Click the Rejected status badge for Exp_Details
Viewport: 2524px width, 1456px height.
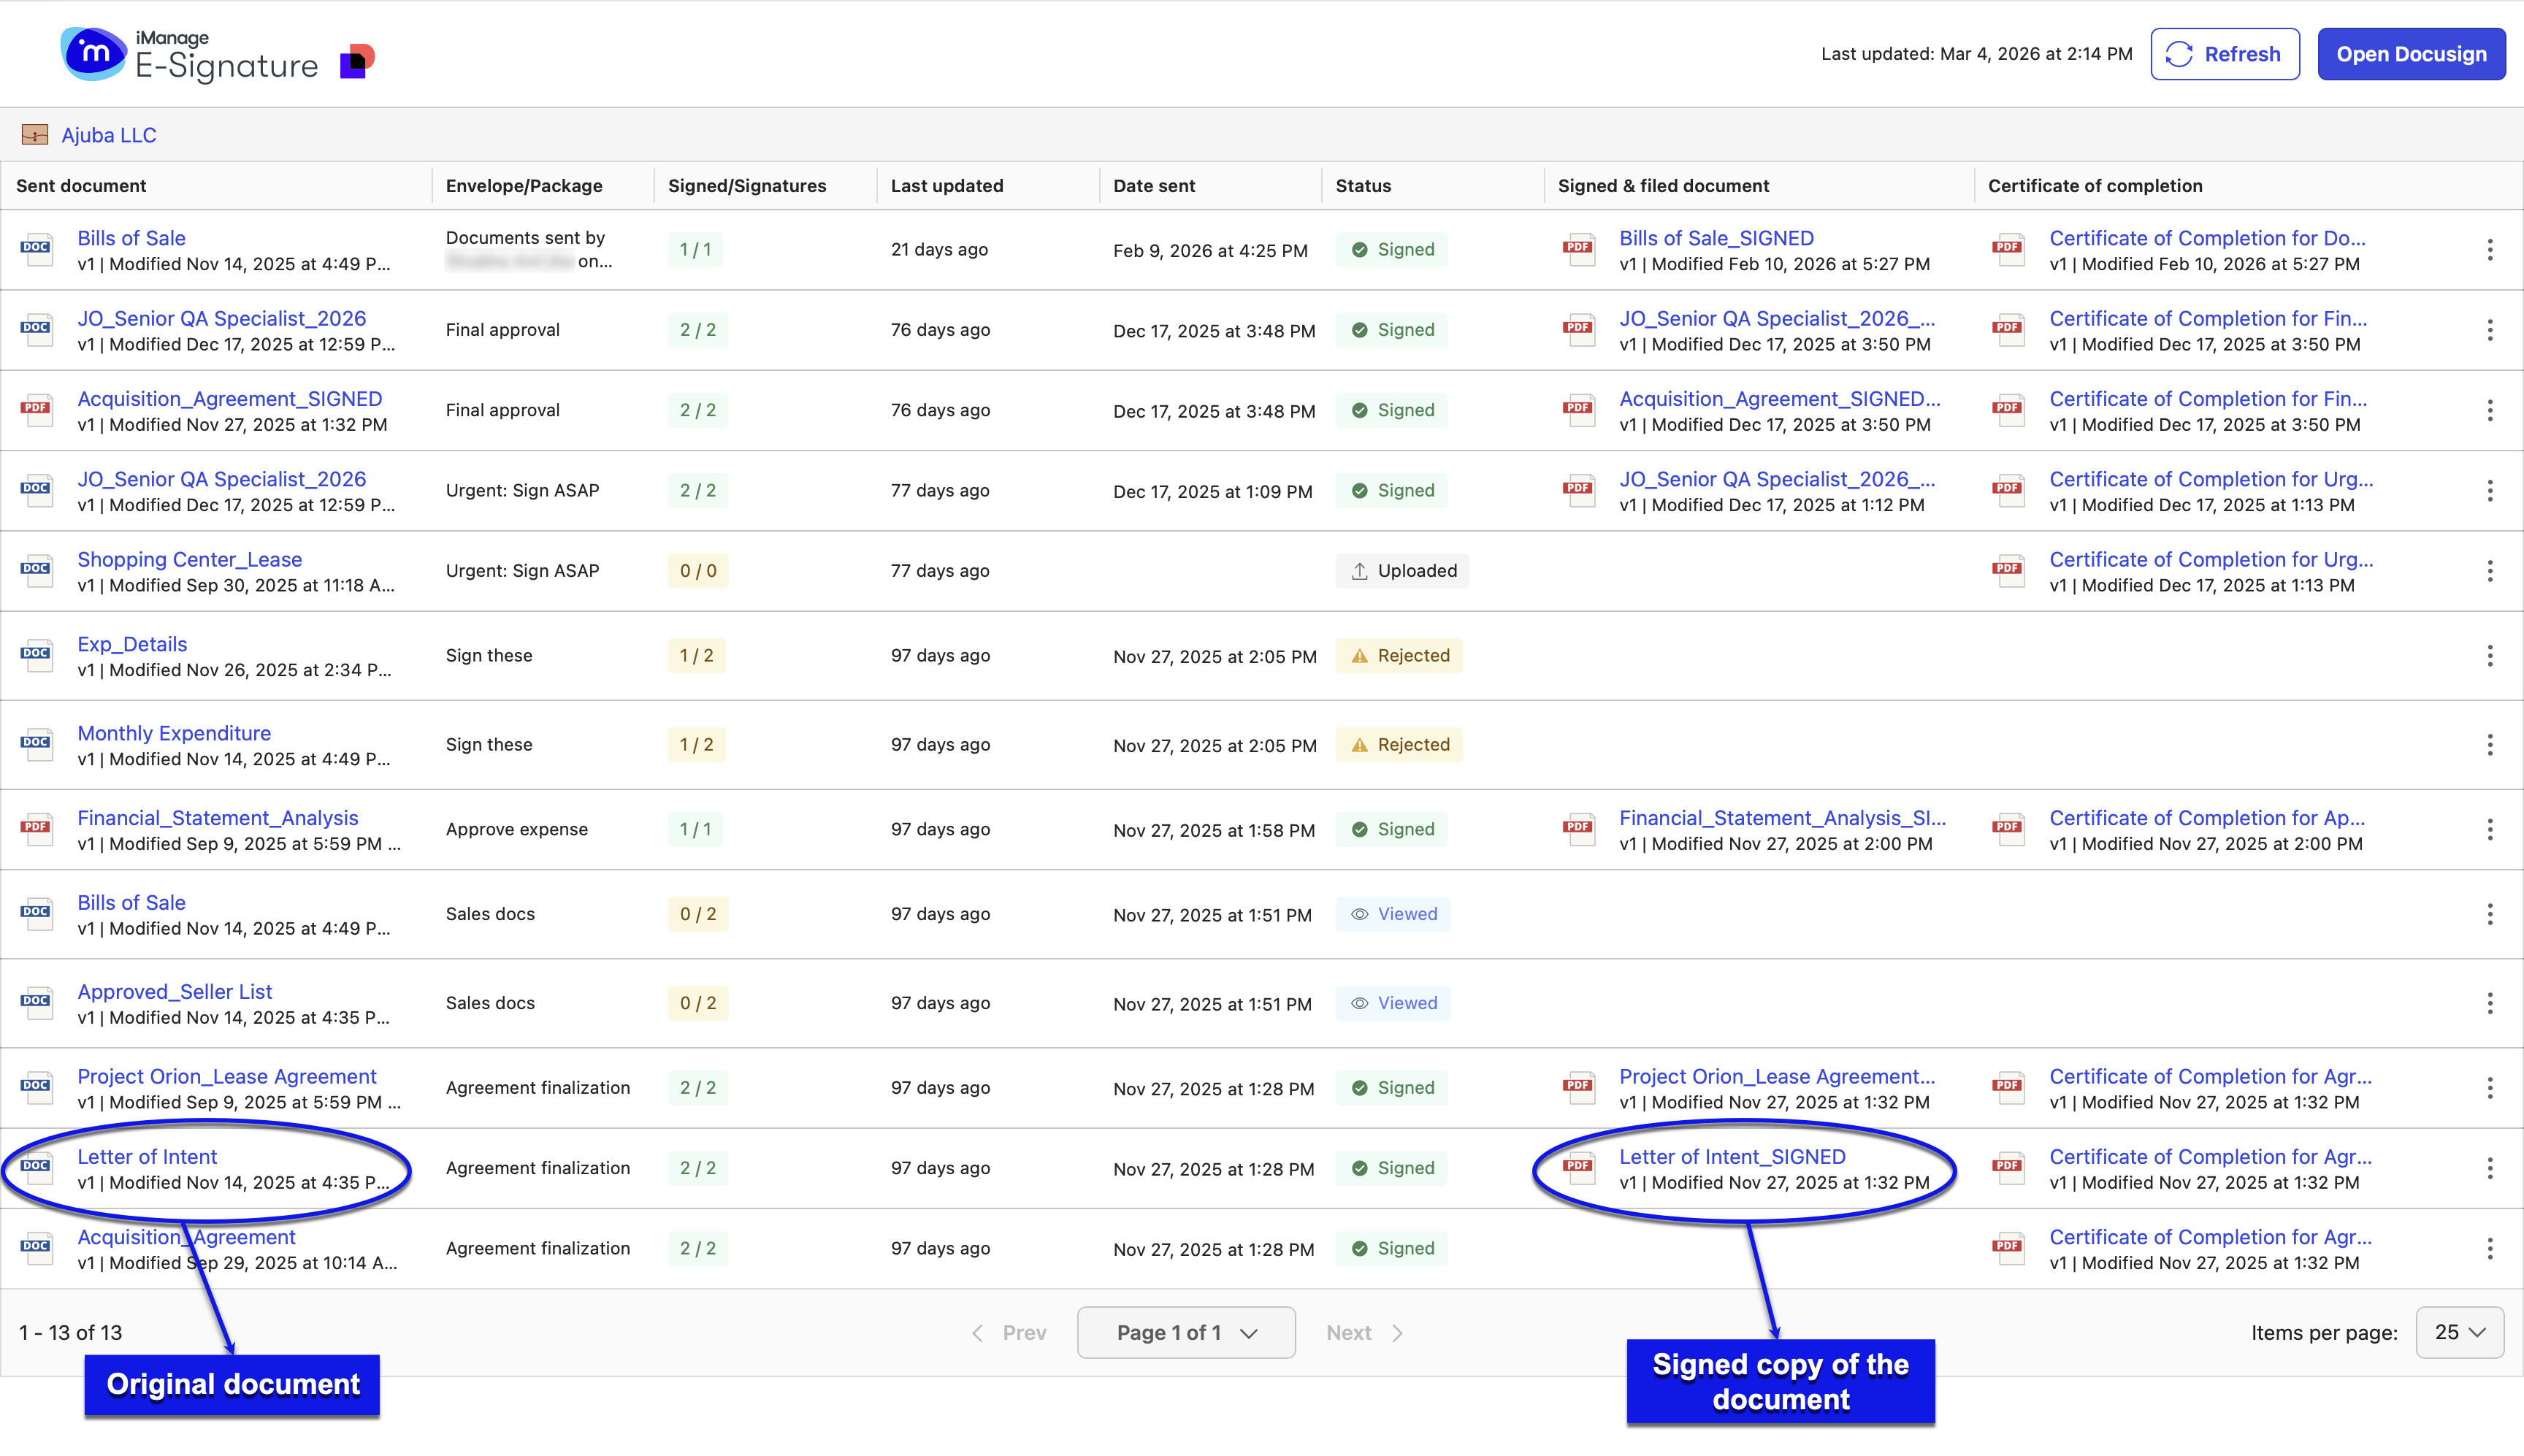pyautogui.click(x=1399, y=656)
